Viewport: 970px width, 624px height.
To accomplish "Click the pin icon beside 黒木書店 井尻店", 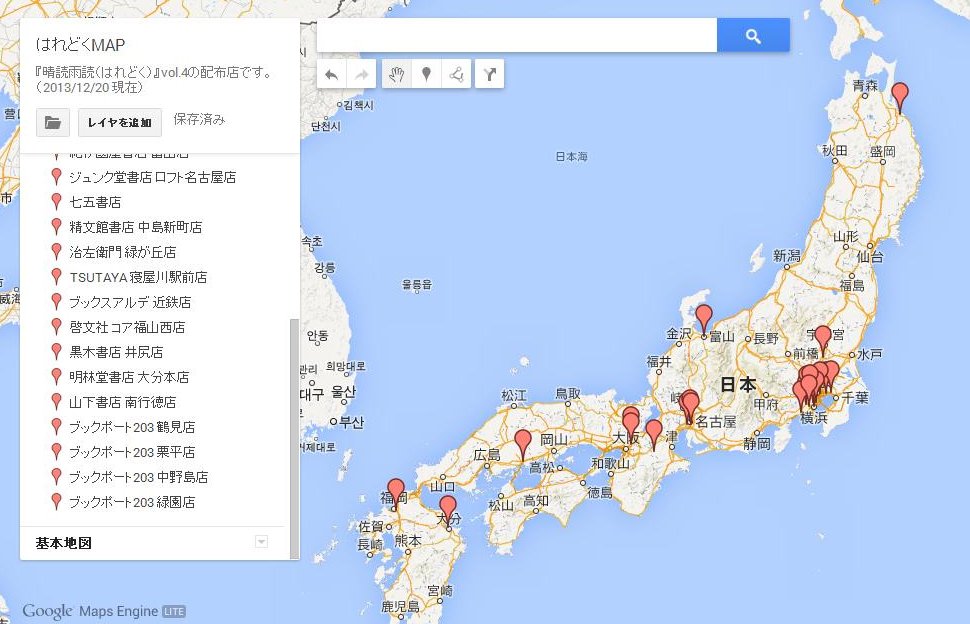I will [x=56, y=352].
